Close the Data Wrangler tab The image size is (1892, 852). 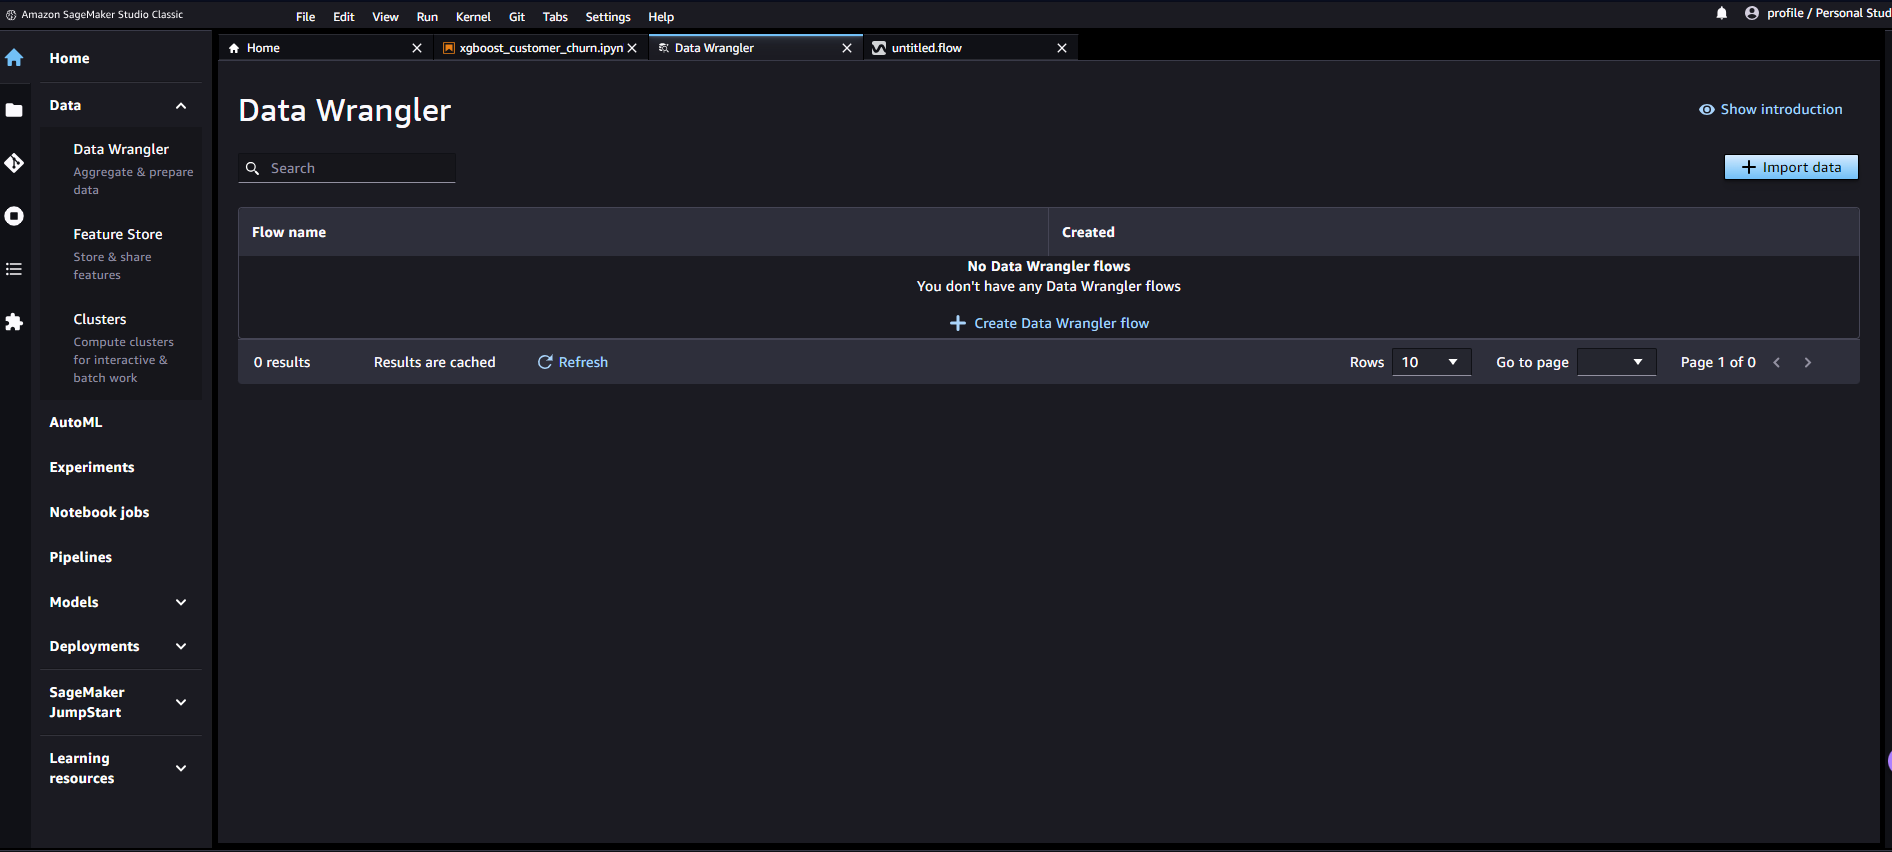pos(847,48)
